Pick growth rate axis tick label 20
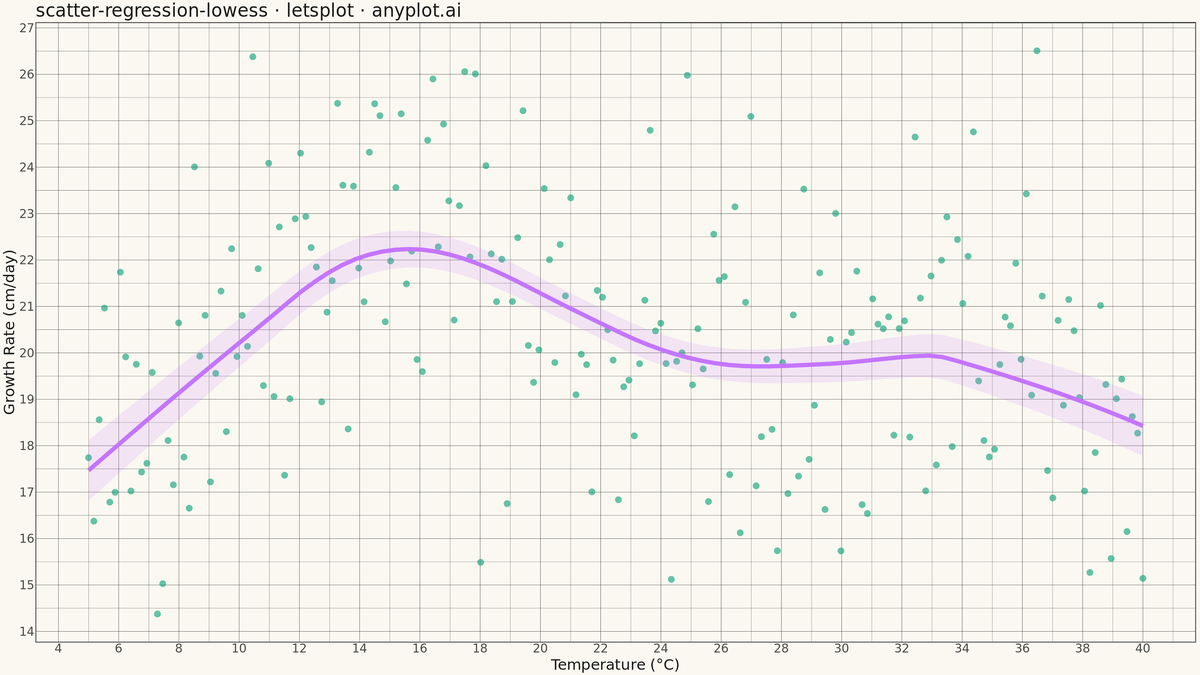The width and height of the screenshot is (1200, 675). 27,353
